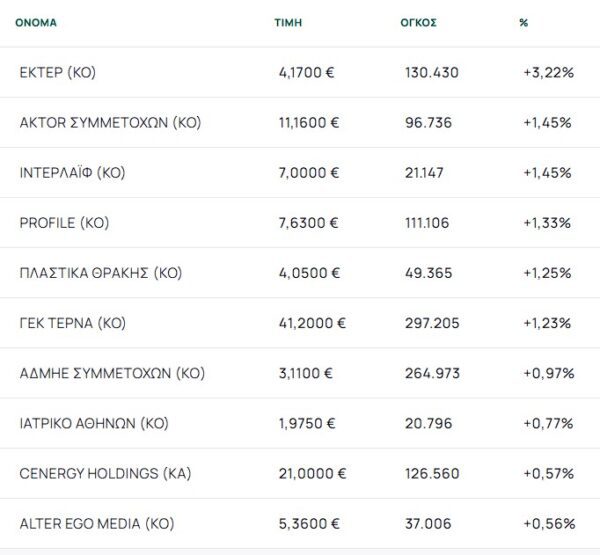Select ALTER EGO MEDIA (ΚΟ) stock

pos(97,523)
